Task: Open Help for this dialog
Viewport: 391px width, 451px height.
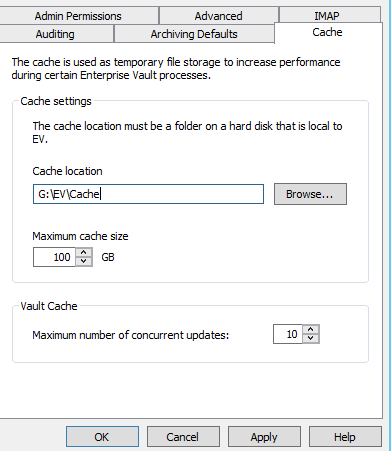Action: tap(345, 437)
